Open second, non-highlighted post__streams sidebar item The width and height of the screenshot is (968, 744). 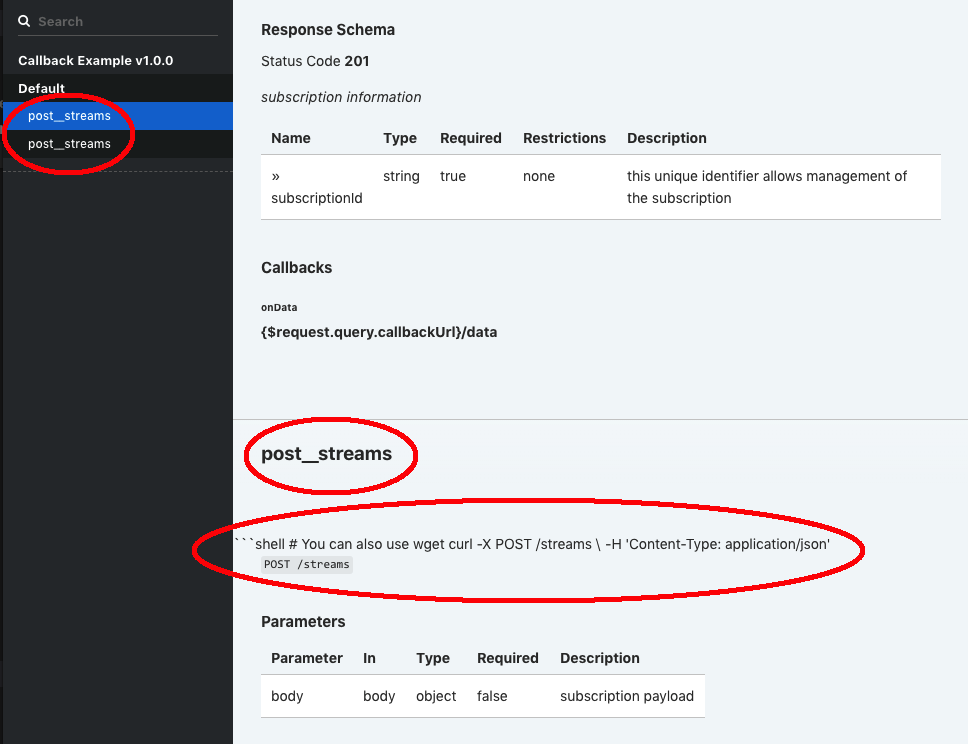[118, 144]
